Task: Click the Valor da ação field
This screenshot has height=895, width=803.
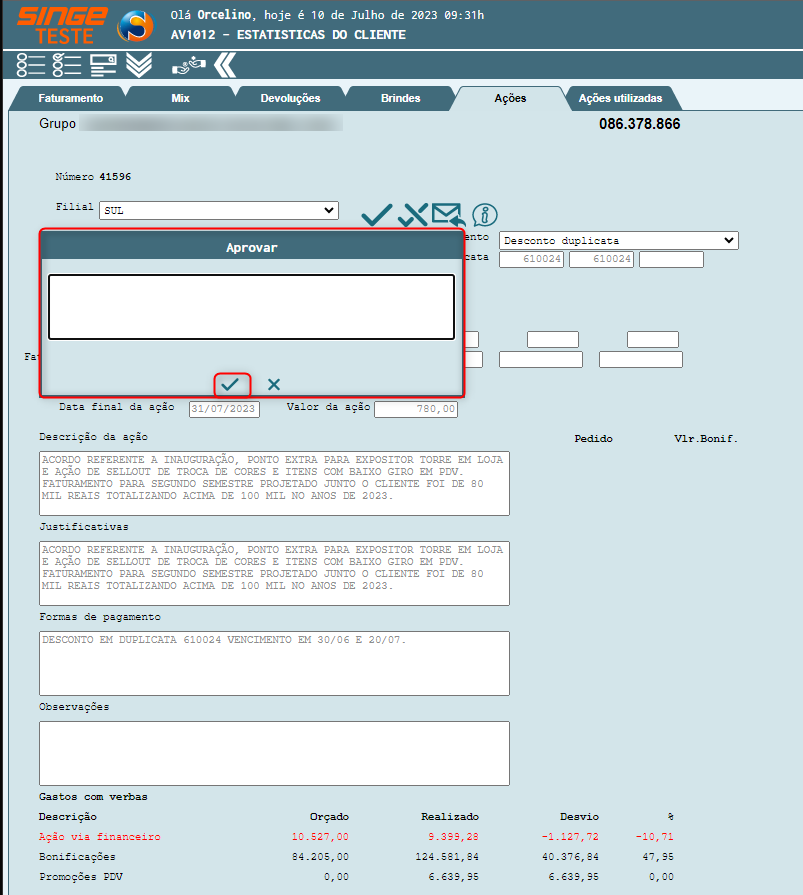Action: pyautogui.click(x=416, y=409)
